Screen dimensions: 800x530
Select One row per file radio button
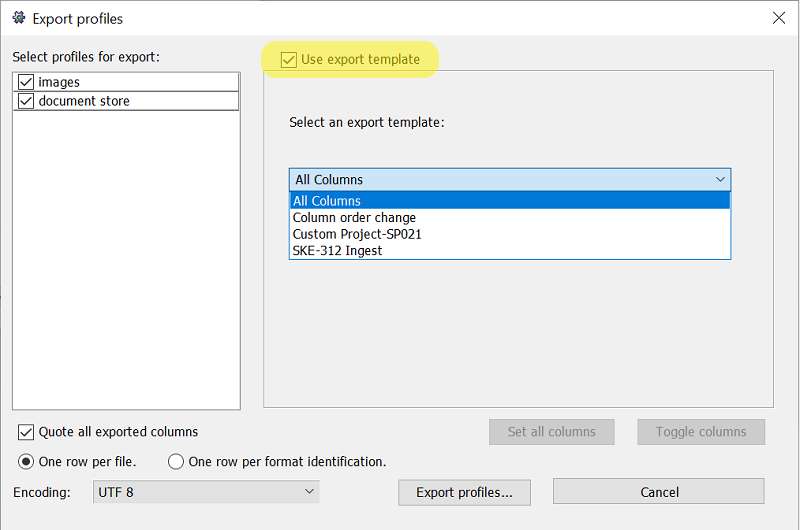[26, 462]
